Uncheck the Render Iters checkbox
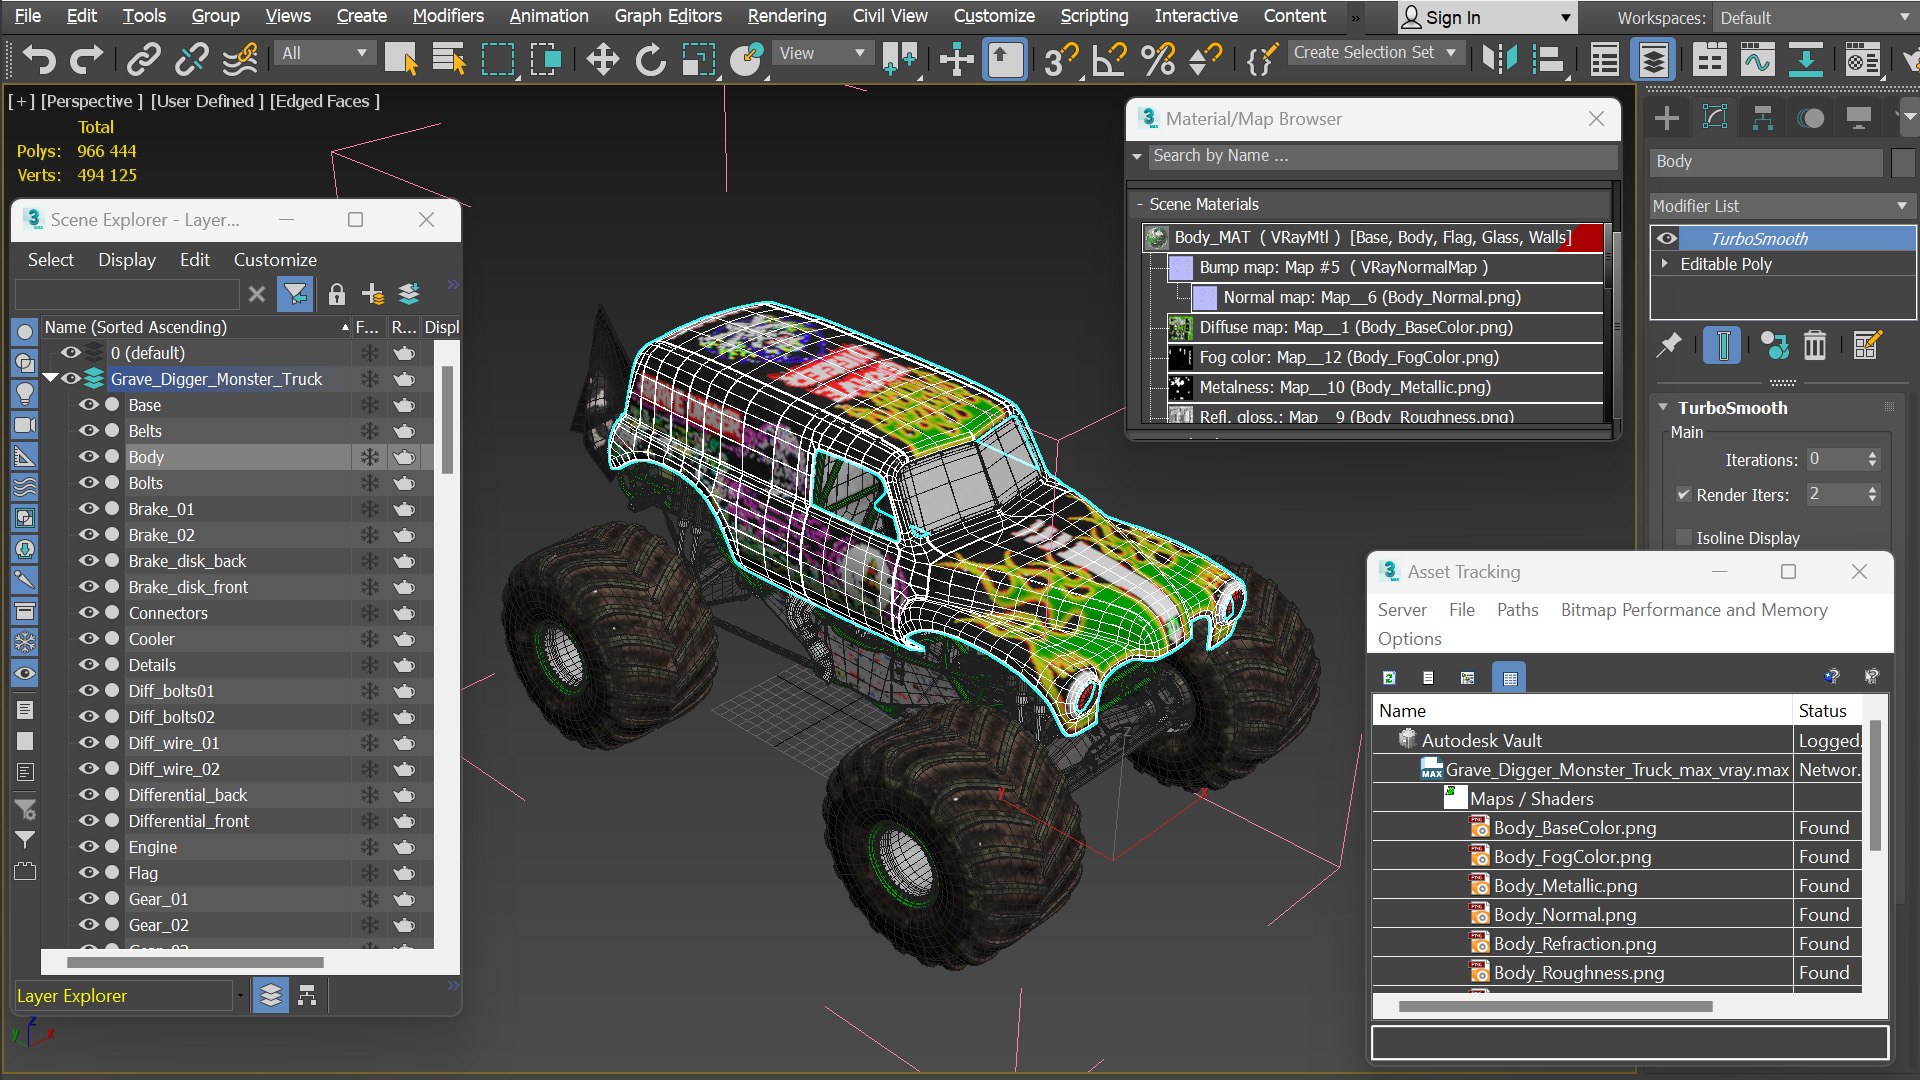 pyautogui.click(x=1684, y=495)
